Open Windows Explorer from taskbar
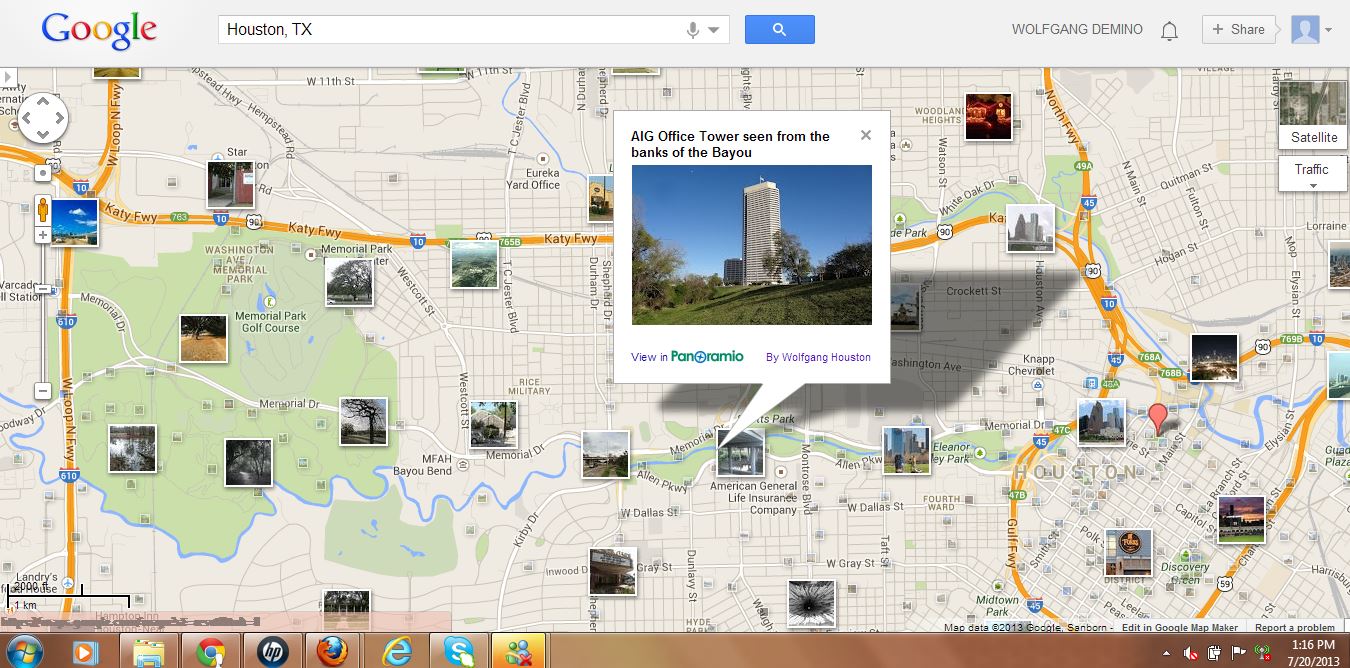The image size is (1350, 668). point(149,651)
